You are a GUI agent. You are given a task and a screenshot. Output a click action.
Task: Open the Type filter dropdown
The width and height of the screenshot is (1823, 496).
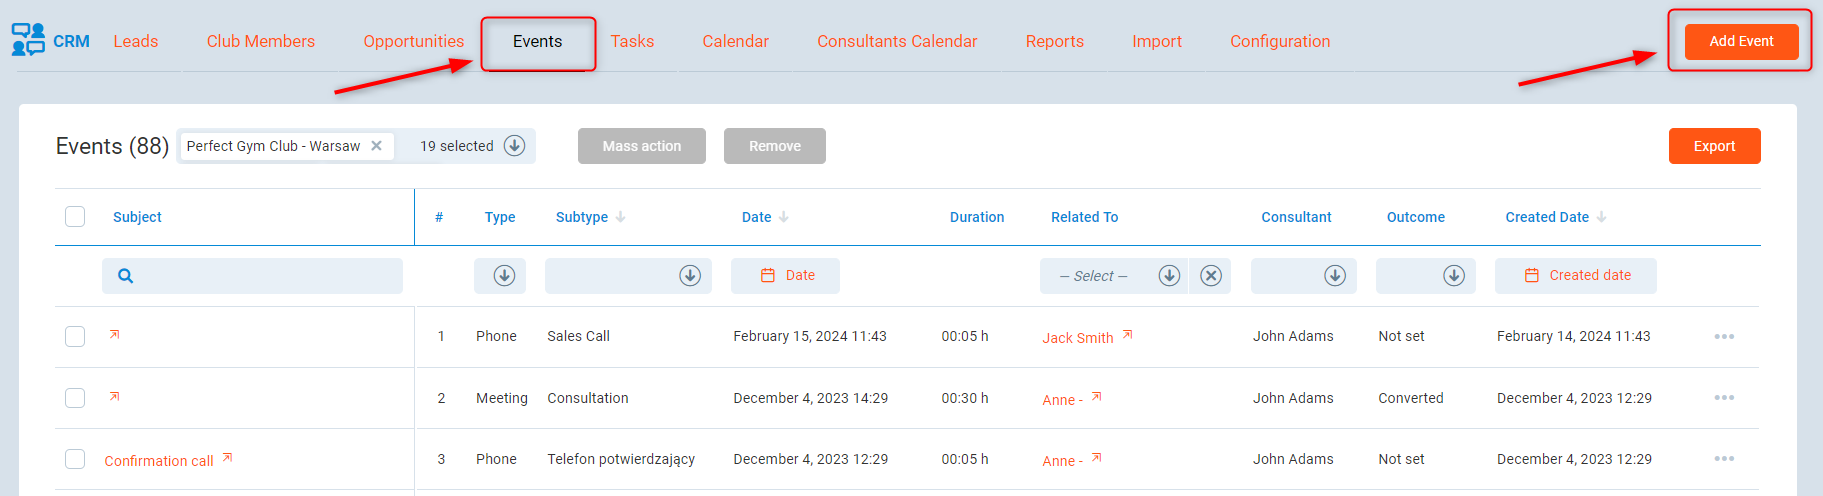click(x=504, y=276)
